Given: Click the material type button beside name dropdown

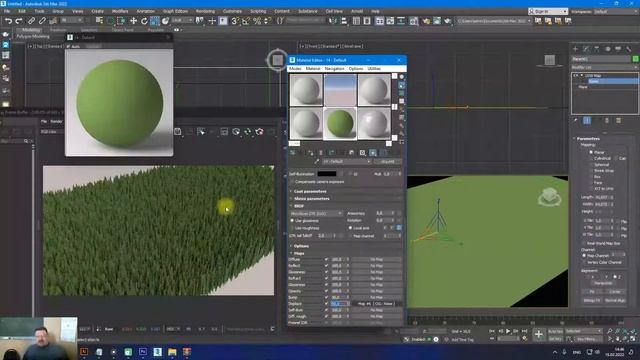Looking at the screenshot, I should [387, 162].
